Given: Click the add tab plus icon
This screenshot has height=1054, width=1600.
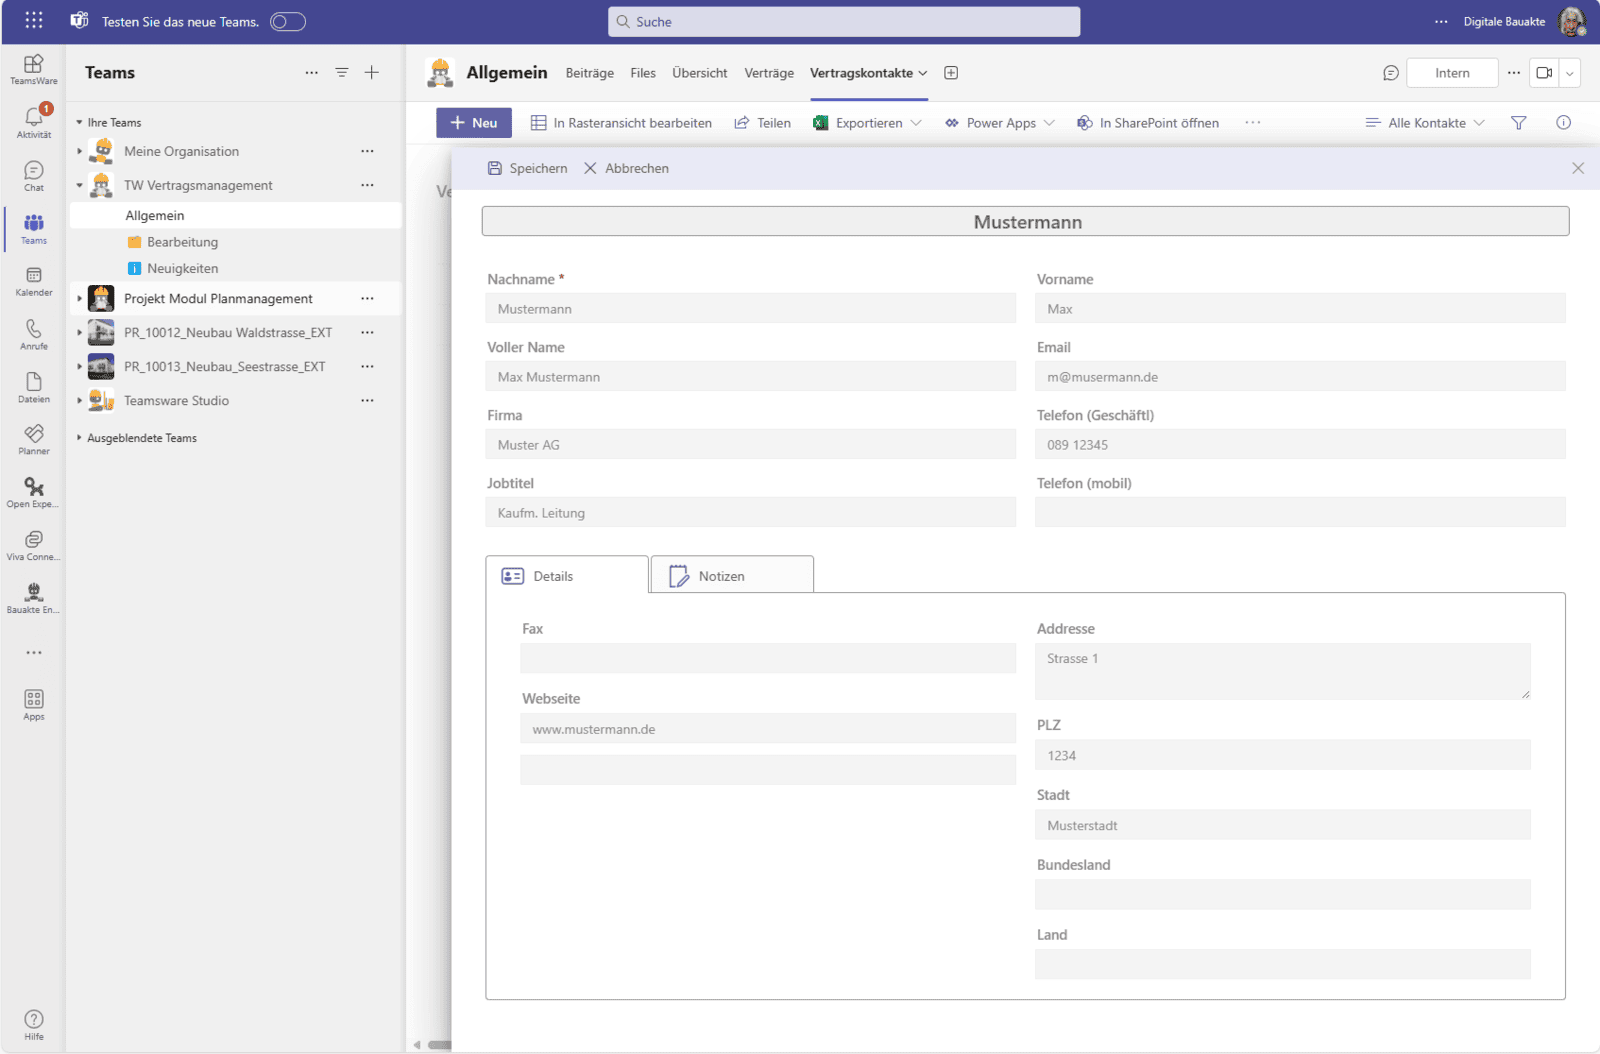Looking at the screenshot, I should pos(951,73).
